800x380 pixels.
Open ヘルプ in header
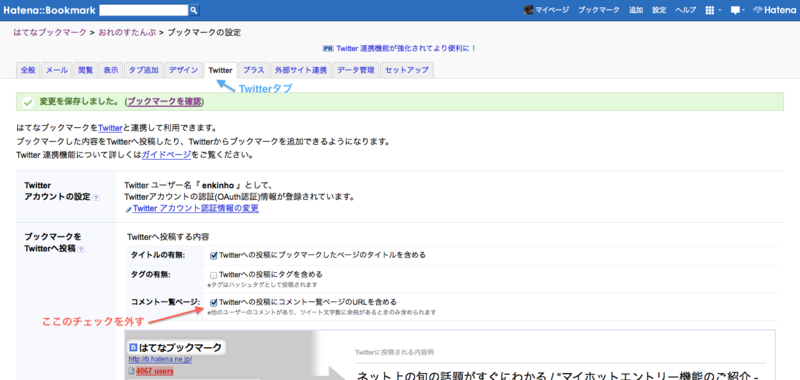tap(685, 10)
